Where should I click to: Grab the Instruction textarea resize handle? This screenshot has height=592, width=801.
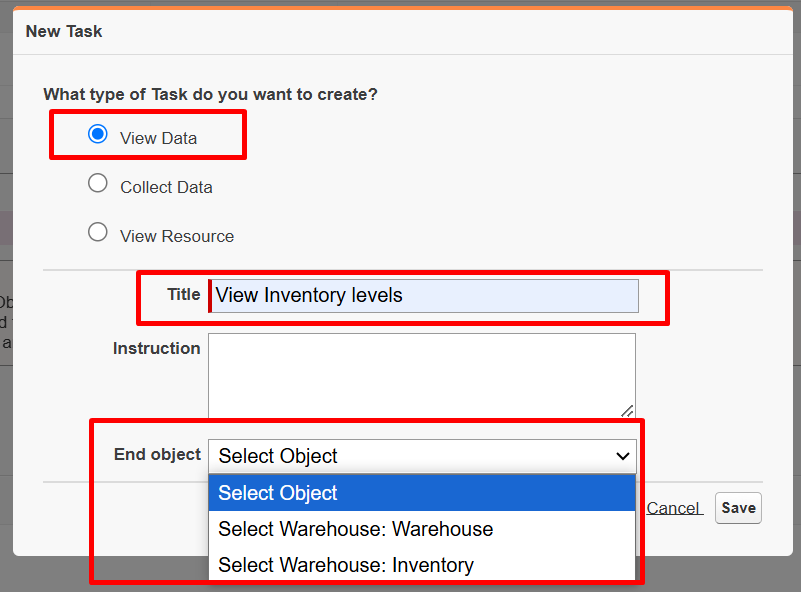point(627,410)
